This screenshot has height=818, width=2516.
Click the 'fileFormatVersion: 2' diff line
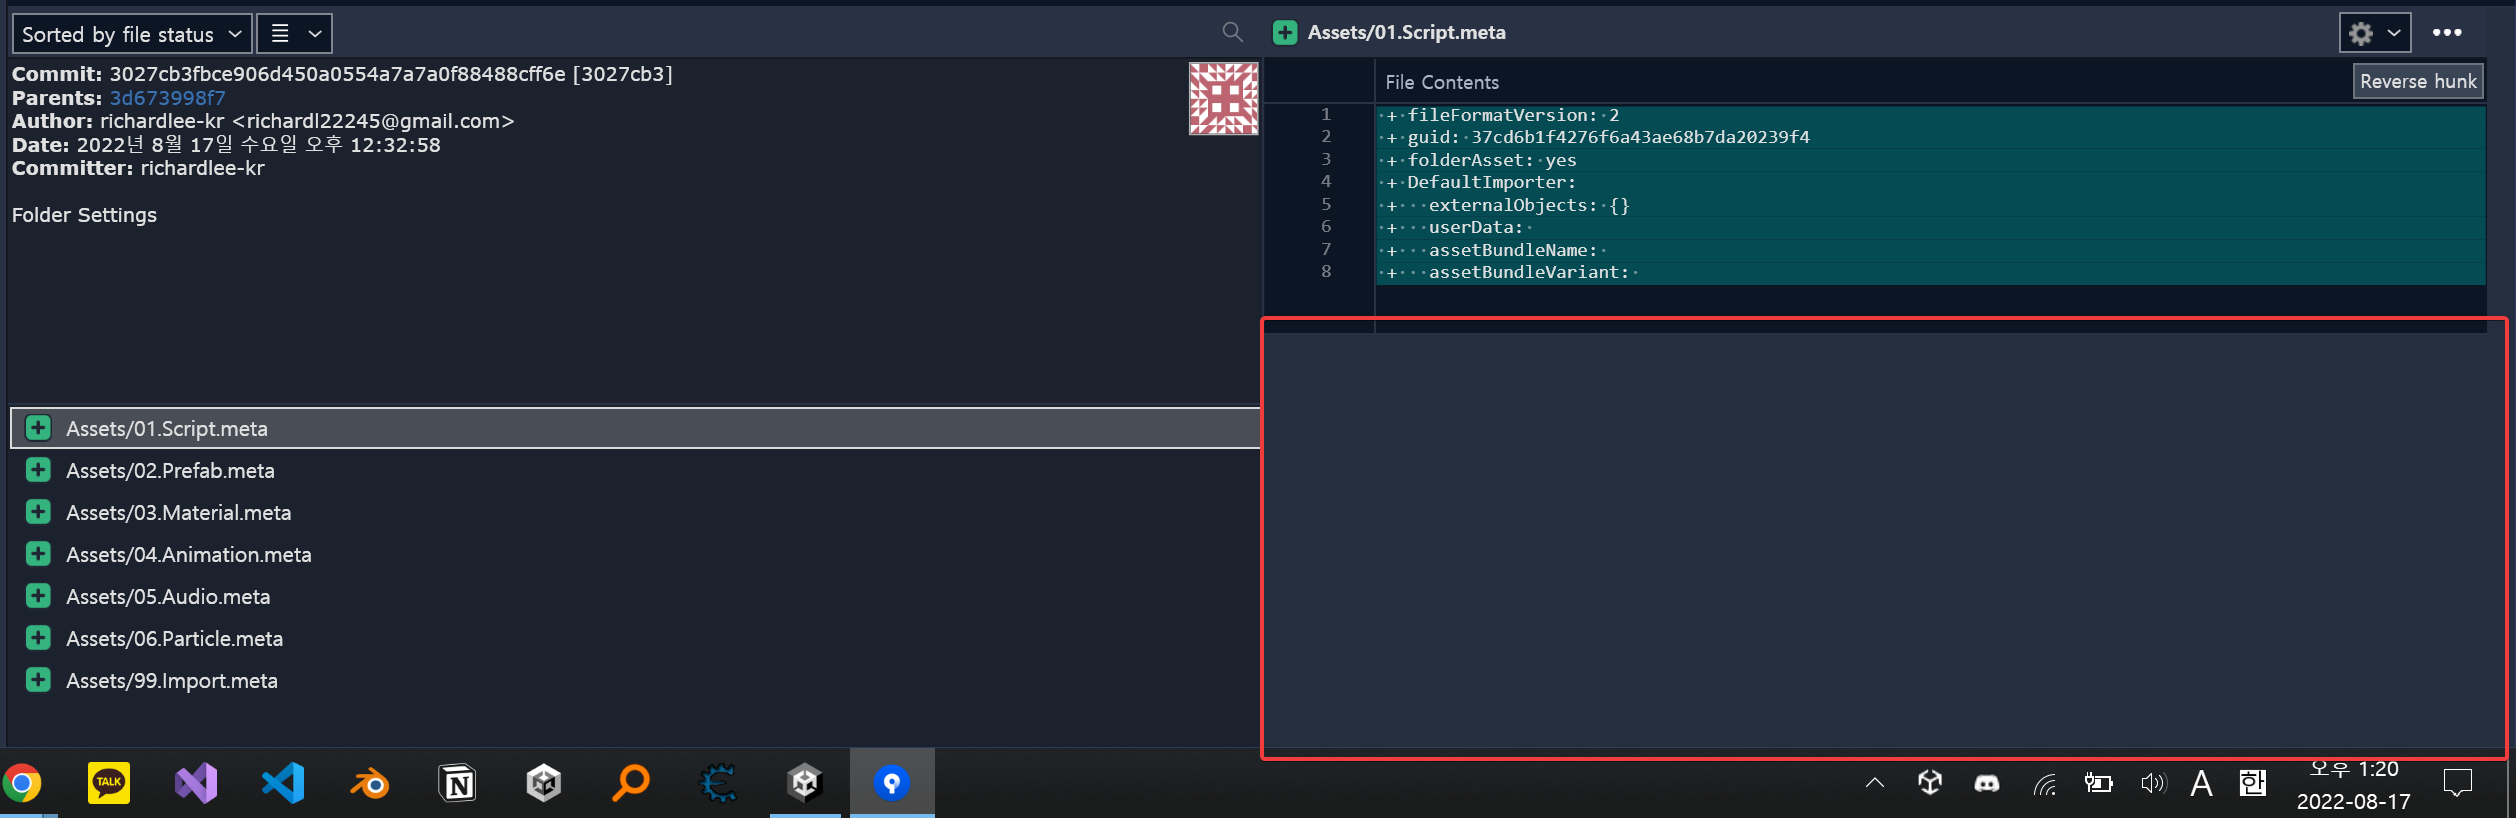coord(1930,115)
